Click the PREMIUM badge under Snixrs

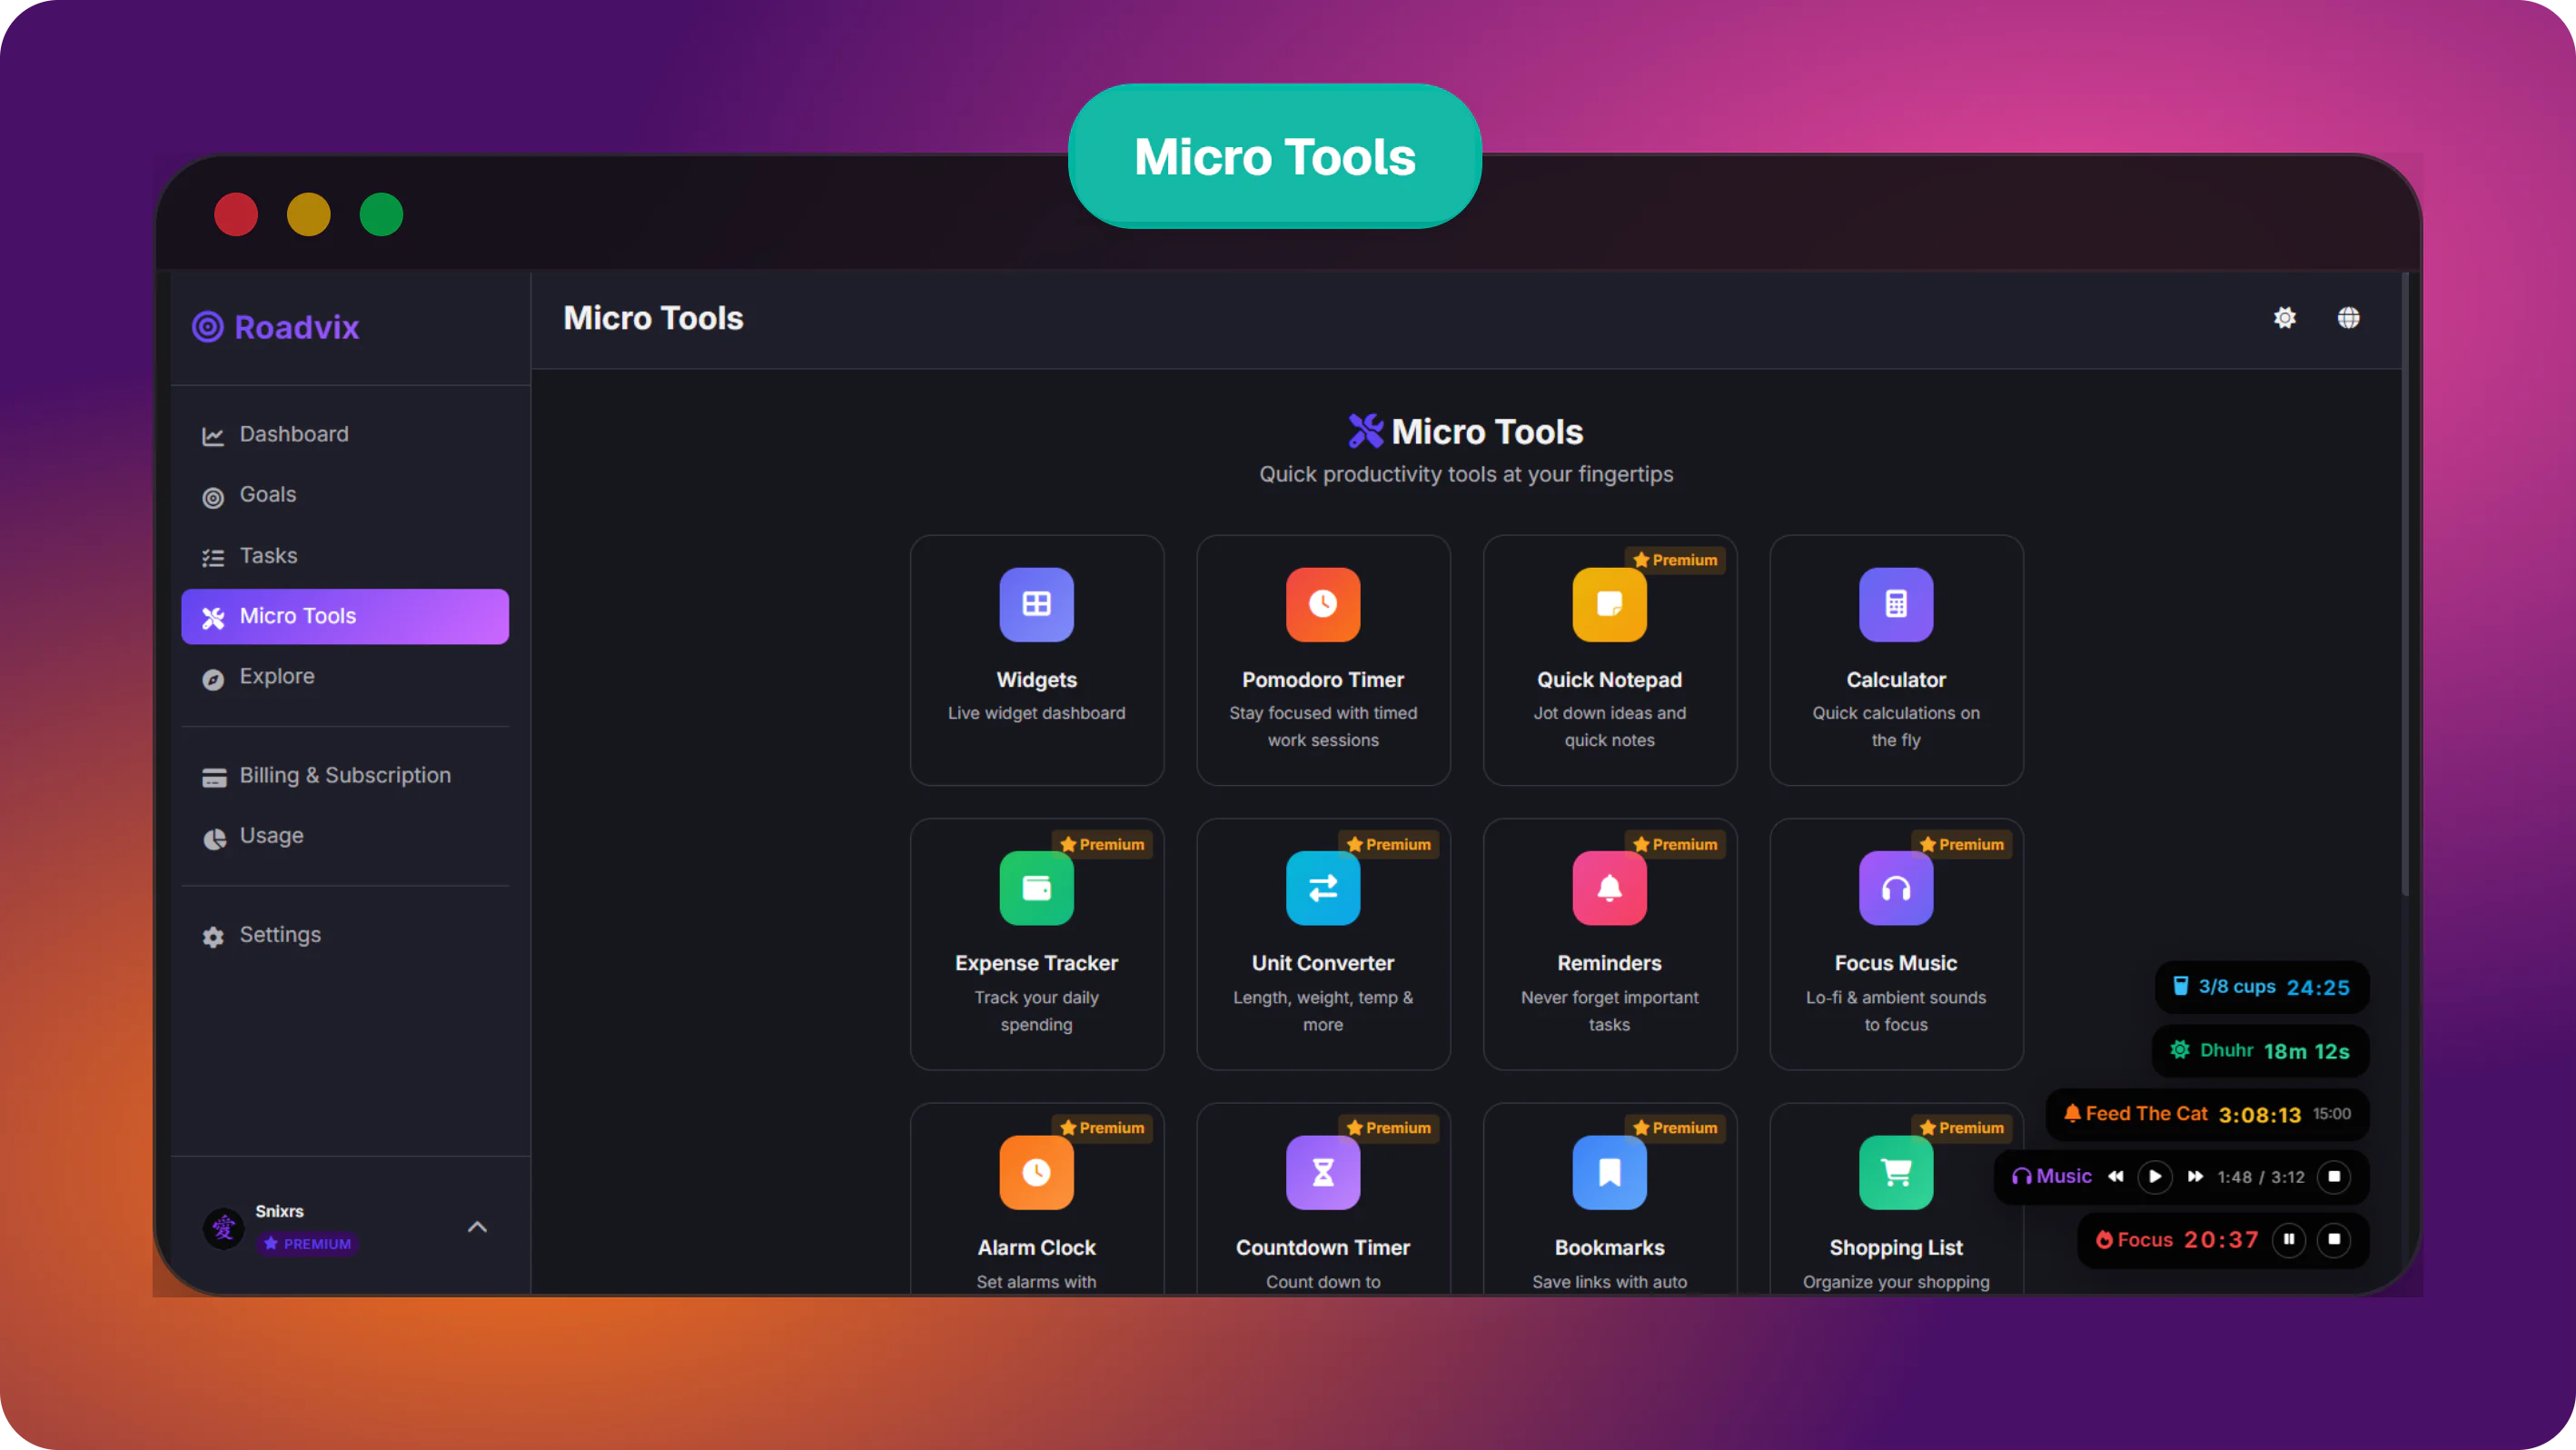pos(307,1244)
